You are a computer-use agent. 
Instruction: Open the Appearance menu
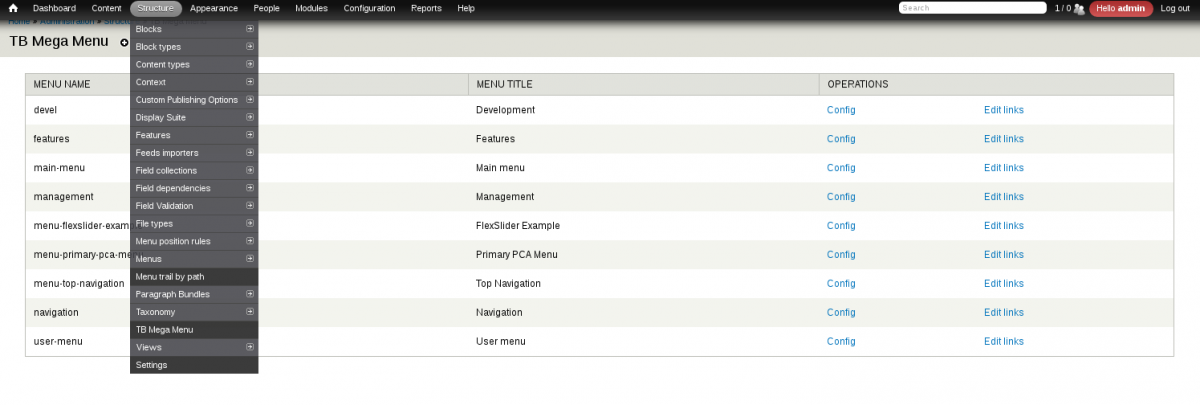click(214, 8)
